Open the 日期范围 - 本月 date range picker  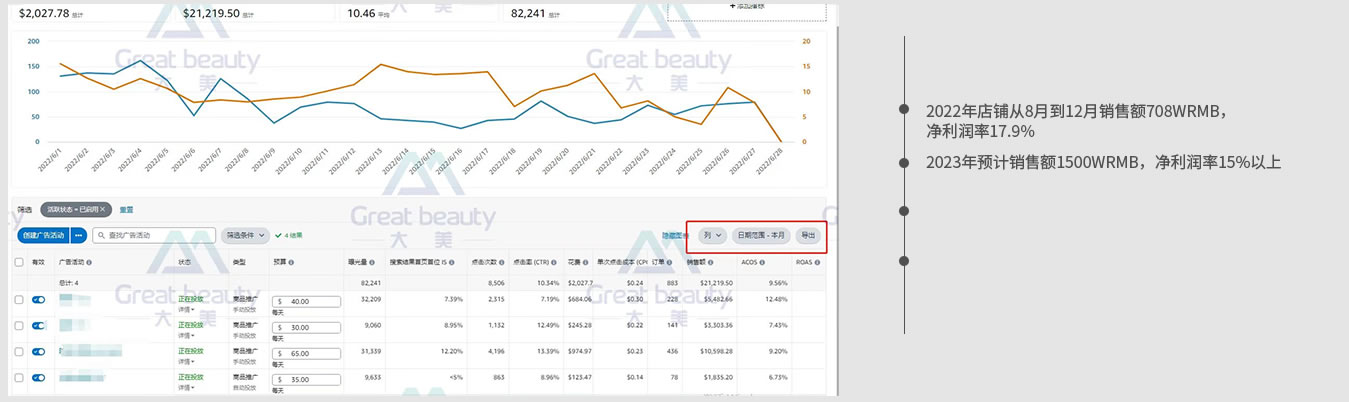click(760, 236)
